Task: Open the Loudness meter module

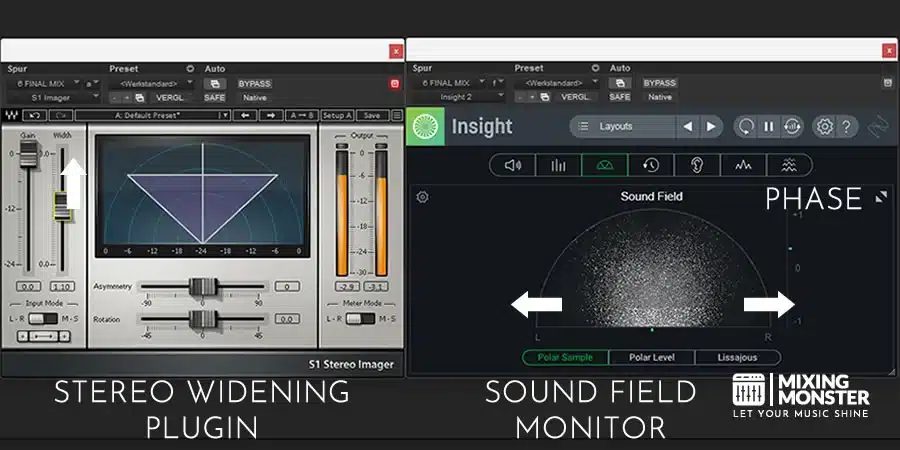Action: point(512,166)
